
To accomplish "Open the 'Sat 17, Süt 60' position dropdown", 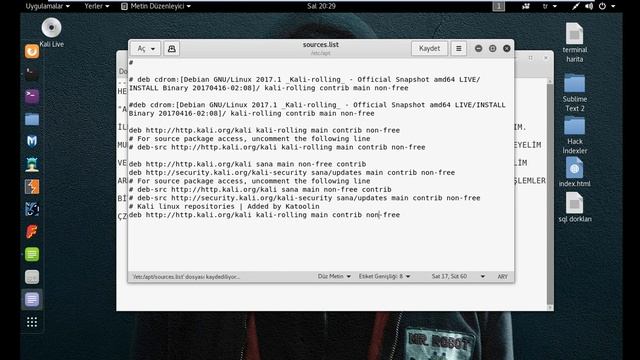I will [458, 276].
